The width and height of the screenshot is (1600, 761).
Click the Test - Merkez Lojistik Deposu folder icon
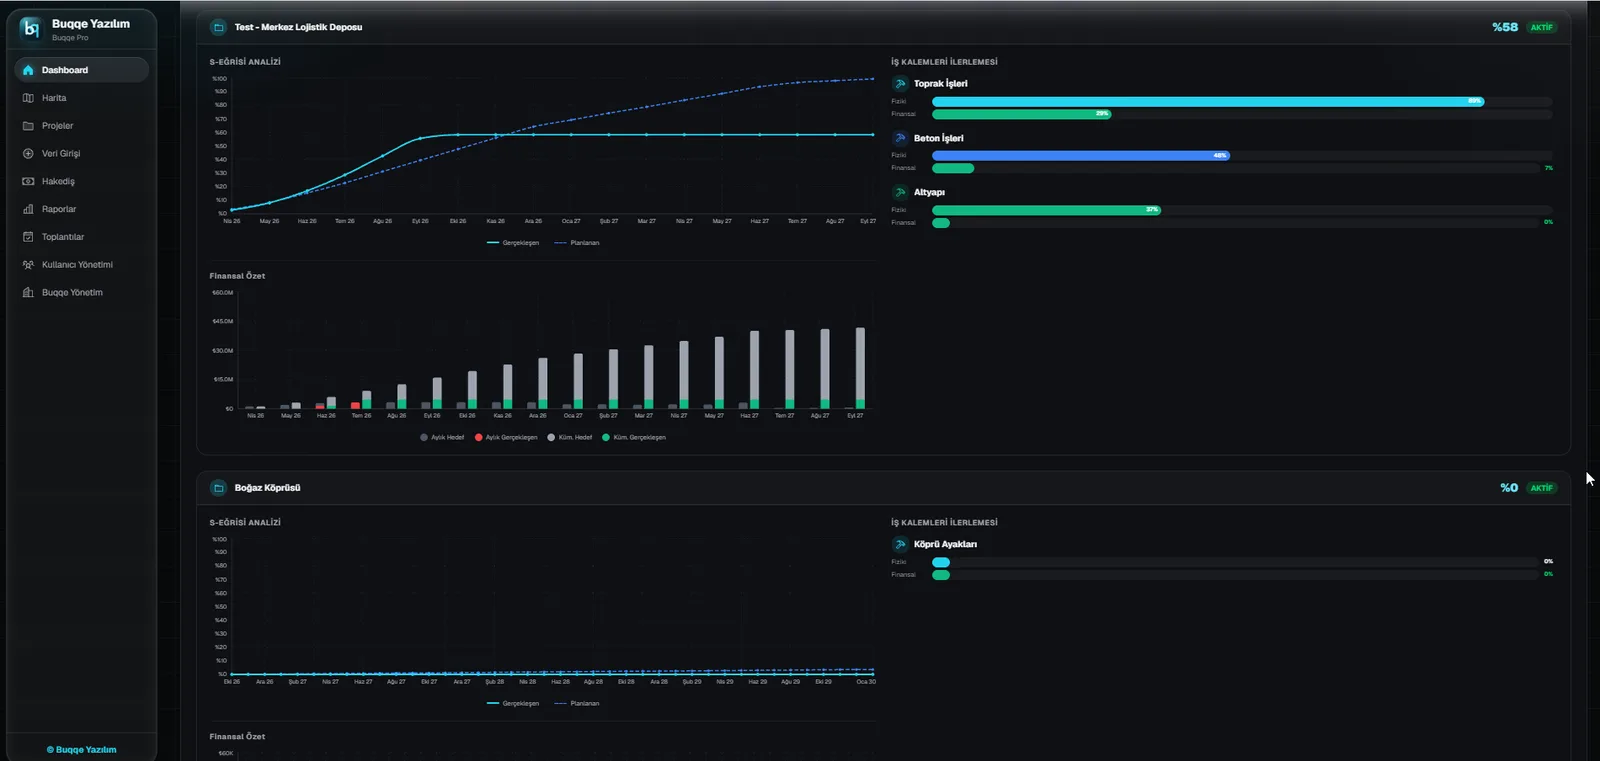218,27
